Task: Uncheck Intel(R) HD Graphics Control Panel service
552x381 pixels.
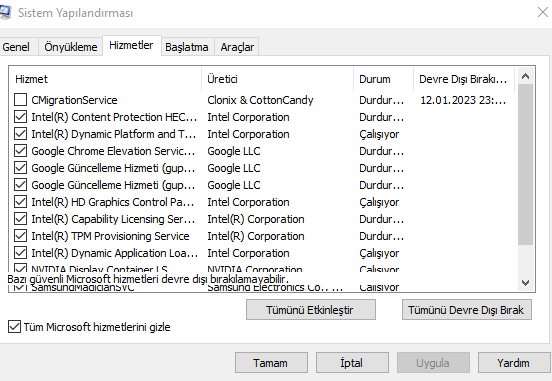Action: (x=20, y=202)
